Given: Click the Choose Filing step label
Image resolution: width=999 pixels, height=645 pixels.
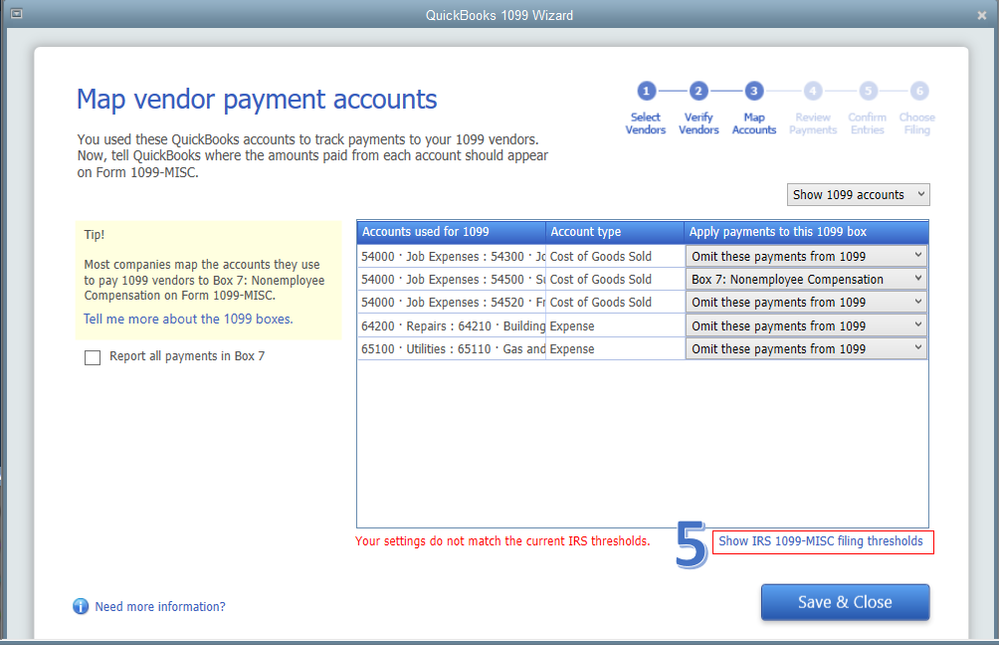Looking at the screenshot, I should click(x=917, y=124).
